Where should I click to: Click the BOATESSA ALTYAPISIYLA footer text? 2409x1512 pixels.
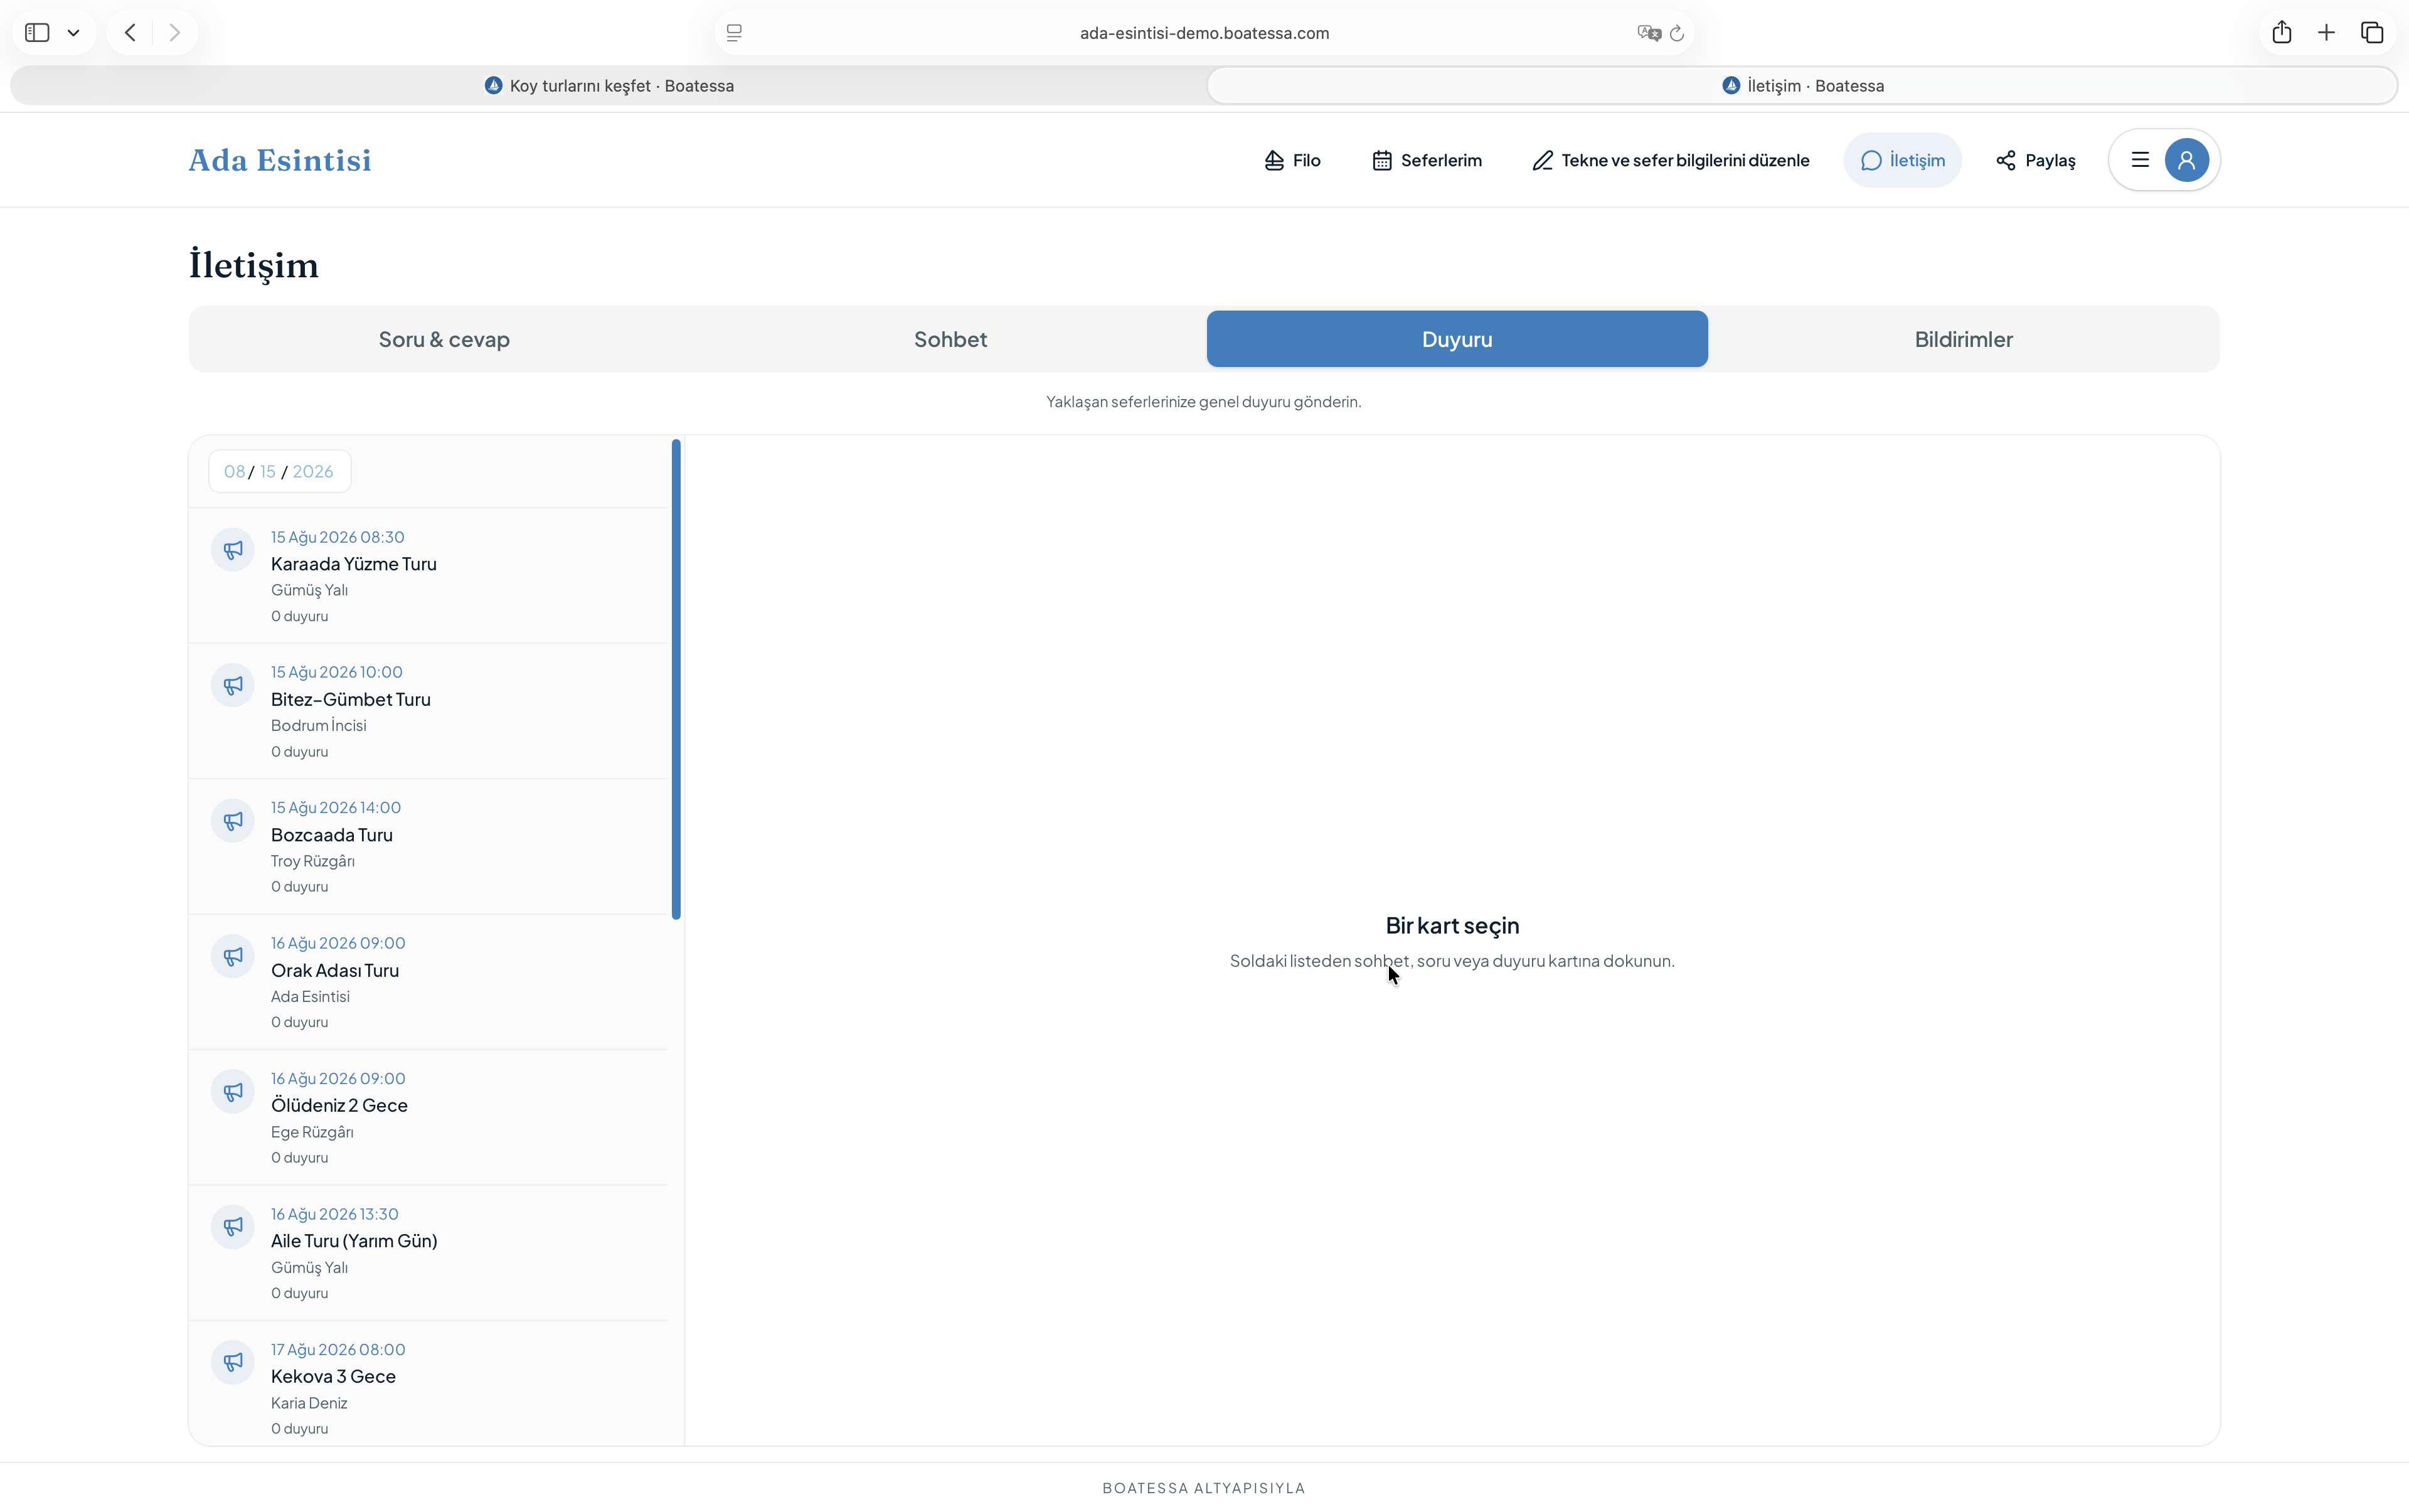(1204, 1488)
